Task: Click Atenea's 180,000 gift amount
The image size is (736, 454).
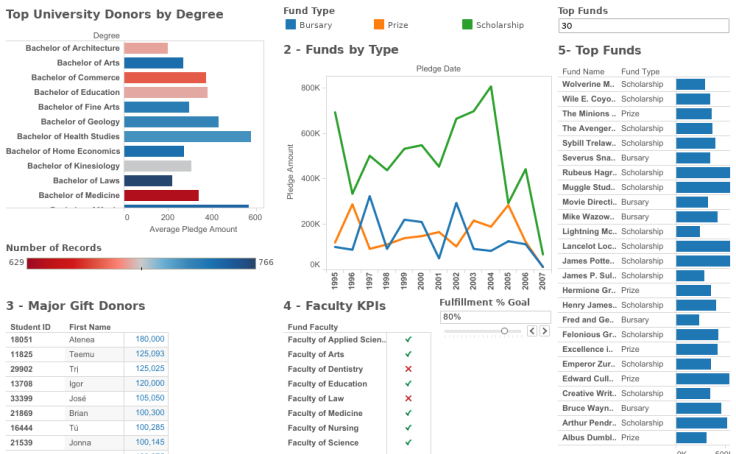Action: click(150, 339)
